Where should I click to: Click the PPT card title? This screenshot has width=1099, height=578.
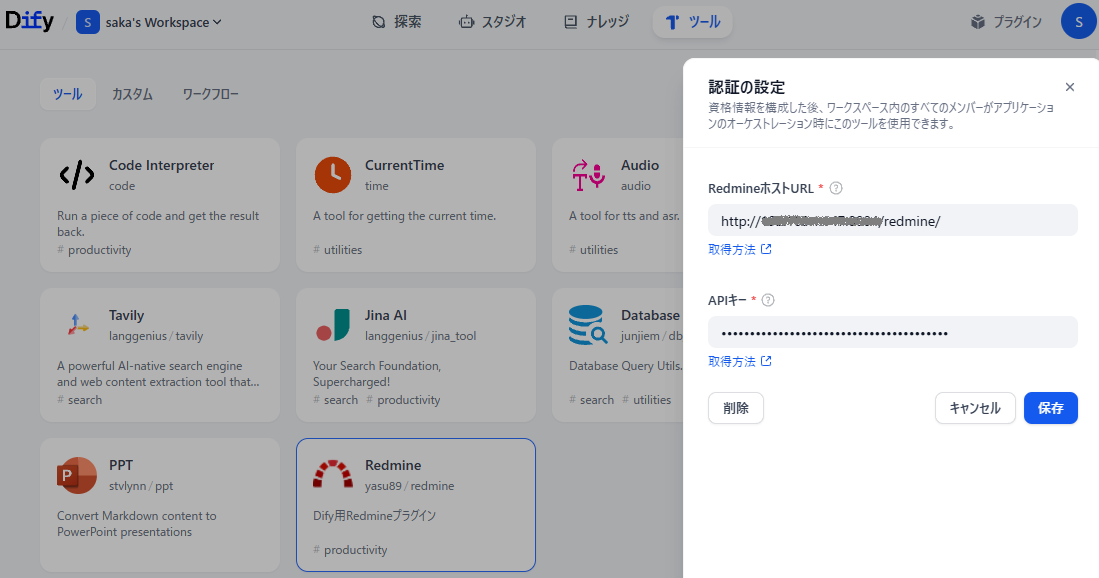[121, 465]
